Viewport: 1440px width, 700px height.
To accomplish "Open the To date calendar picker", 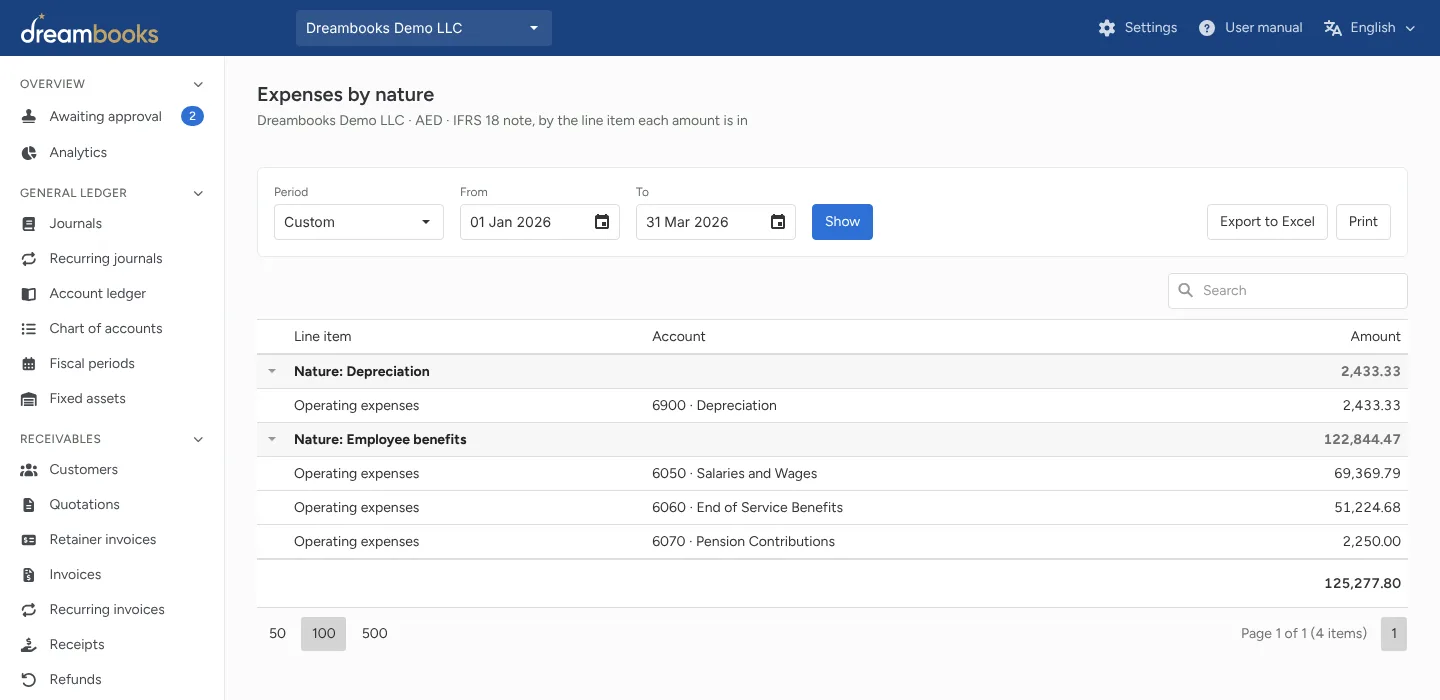I will 778,222.
